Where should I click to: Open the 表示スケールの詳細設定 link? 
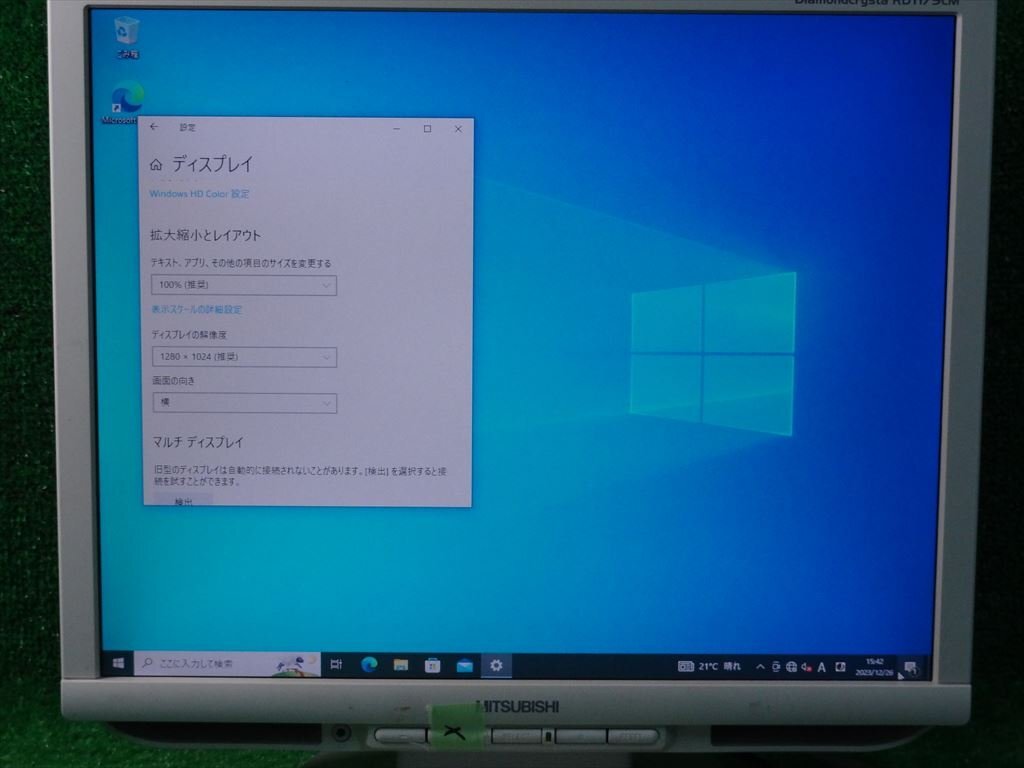click(x=197, y=310)
